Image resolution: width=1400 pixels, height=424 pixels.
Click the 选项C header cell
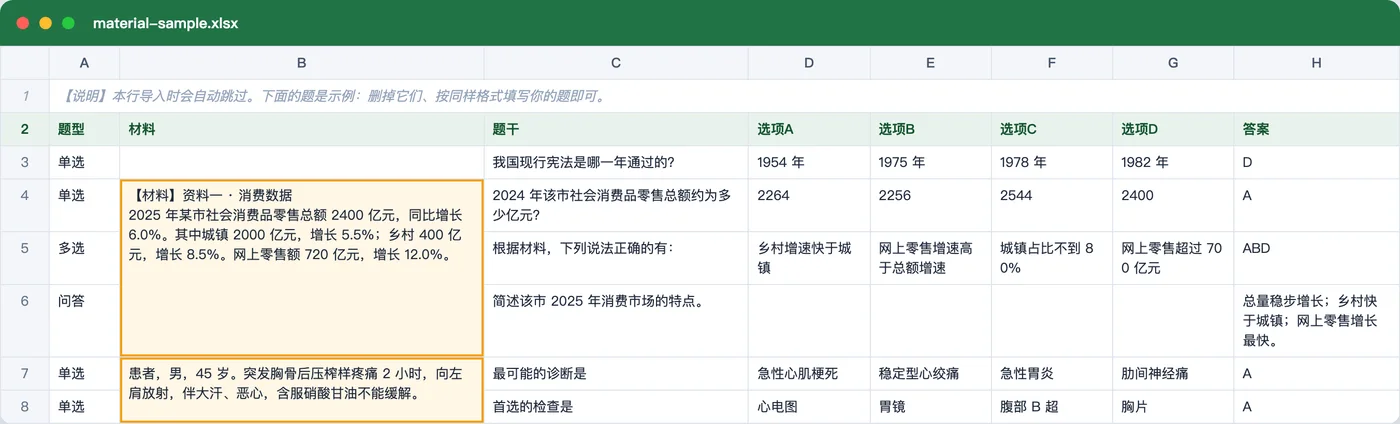pos(1052,129)
